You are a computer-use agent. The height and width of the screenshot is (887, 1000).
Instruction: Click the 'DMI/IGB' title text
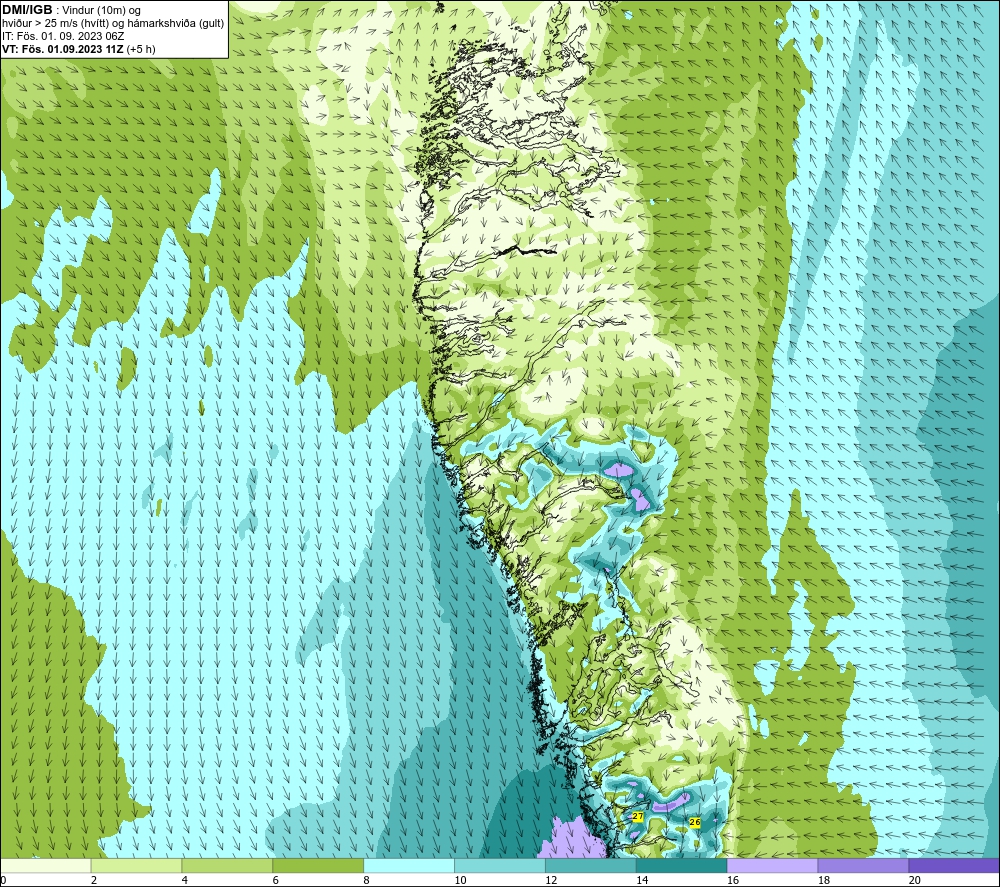[x=27, y=10]
